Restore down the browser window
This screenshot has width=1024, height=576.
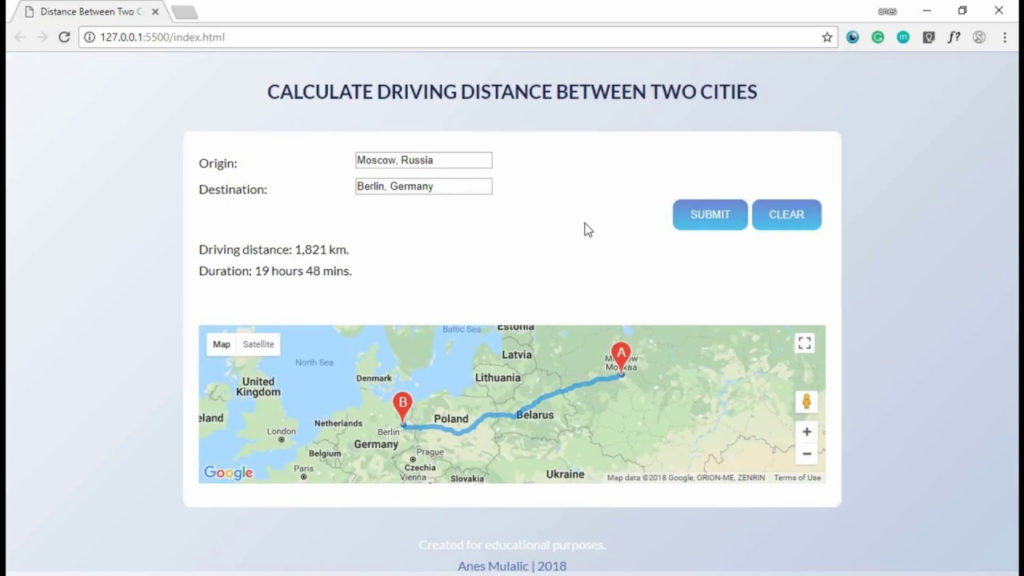coord(963,11)
